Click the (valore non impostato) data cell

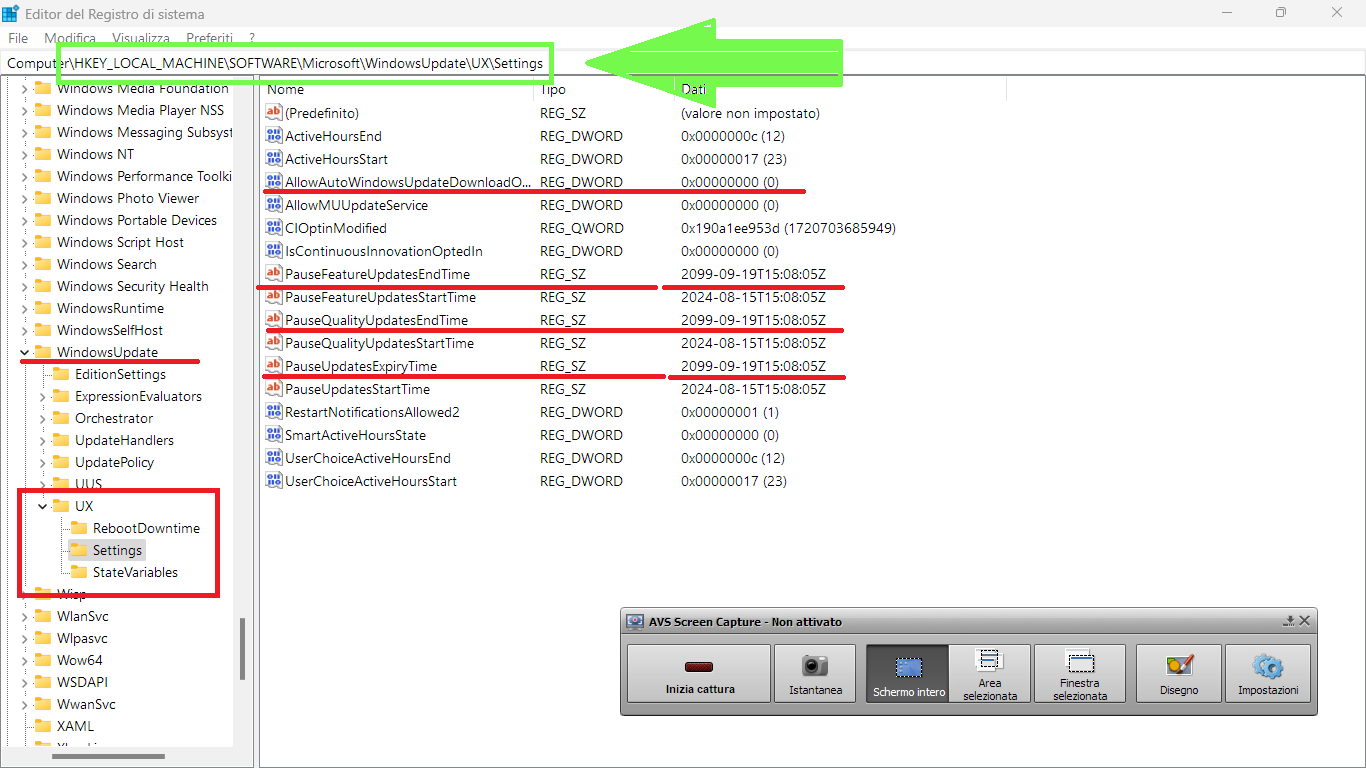coord(750,113)
